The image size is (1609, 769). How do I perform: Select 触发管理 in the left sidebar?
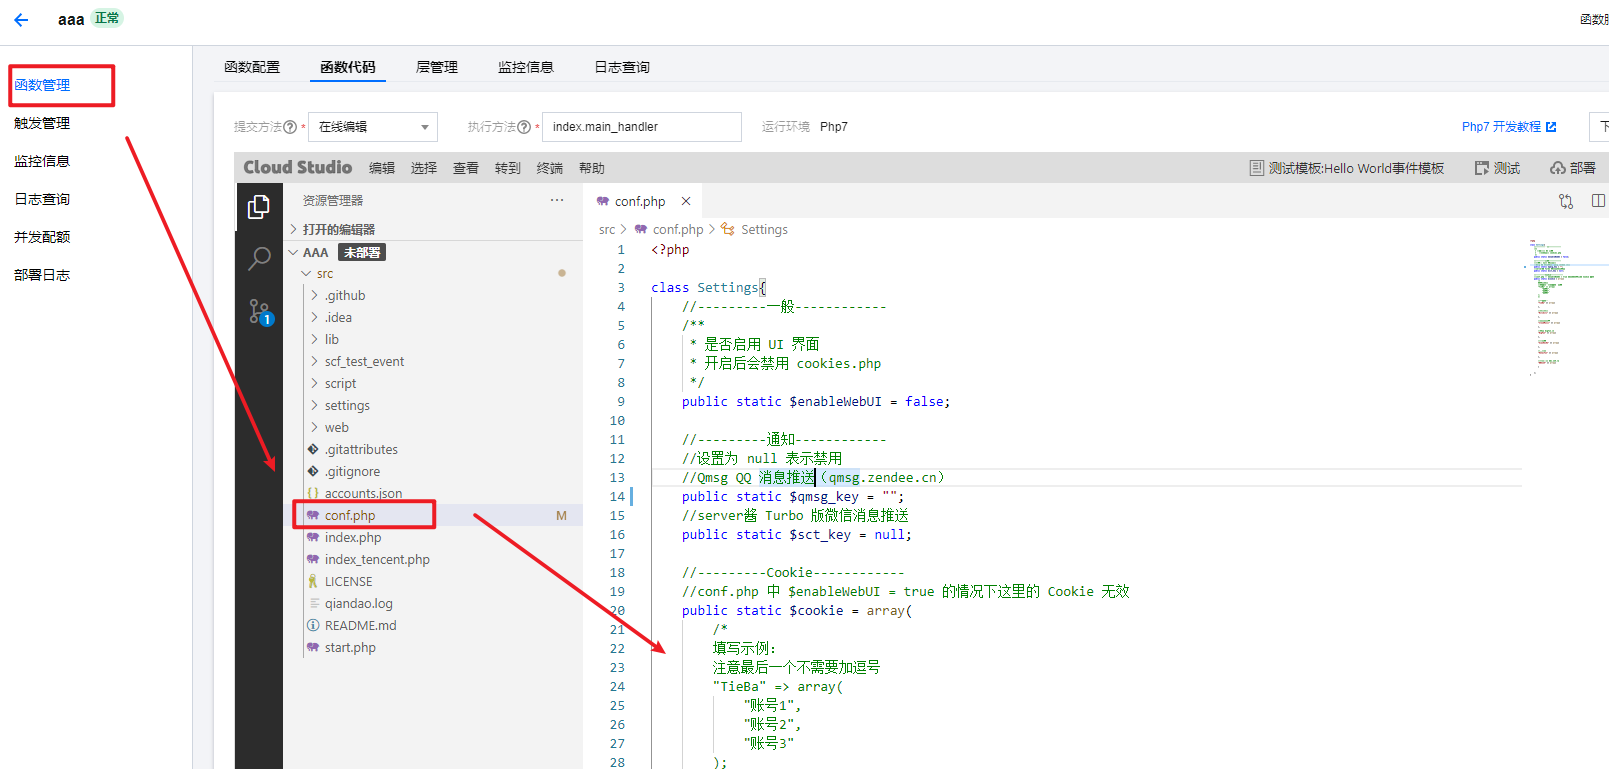click(42, 123)
